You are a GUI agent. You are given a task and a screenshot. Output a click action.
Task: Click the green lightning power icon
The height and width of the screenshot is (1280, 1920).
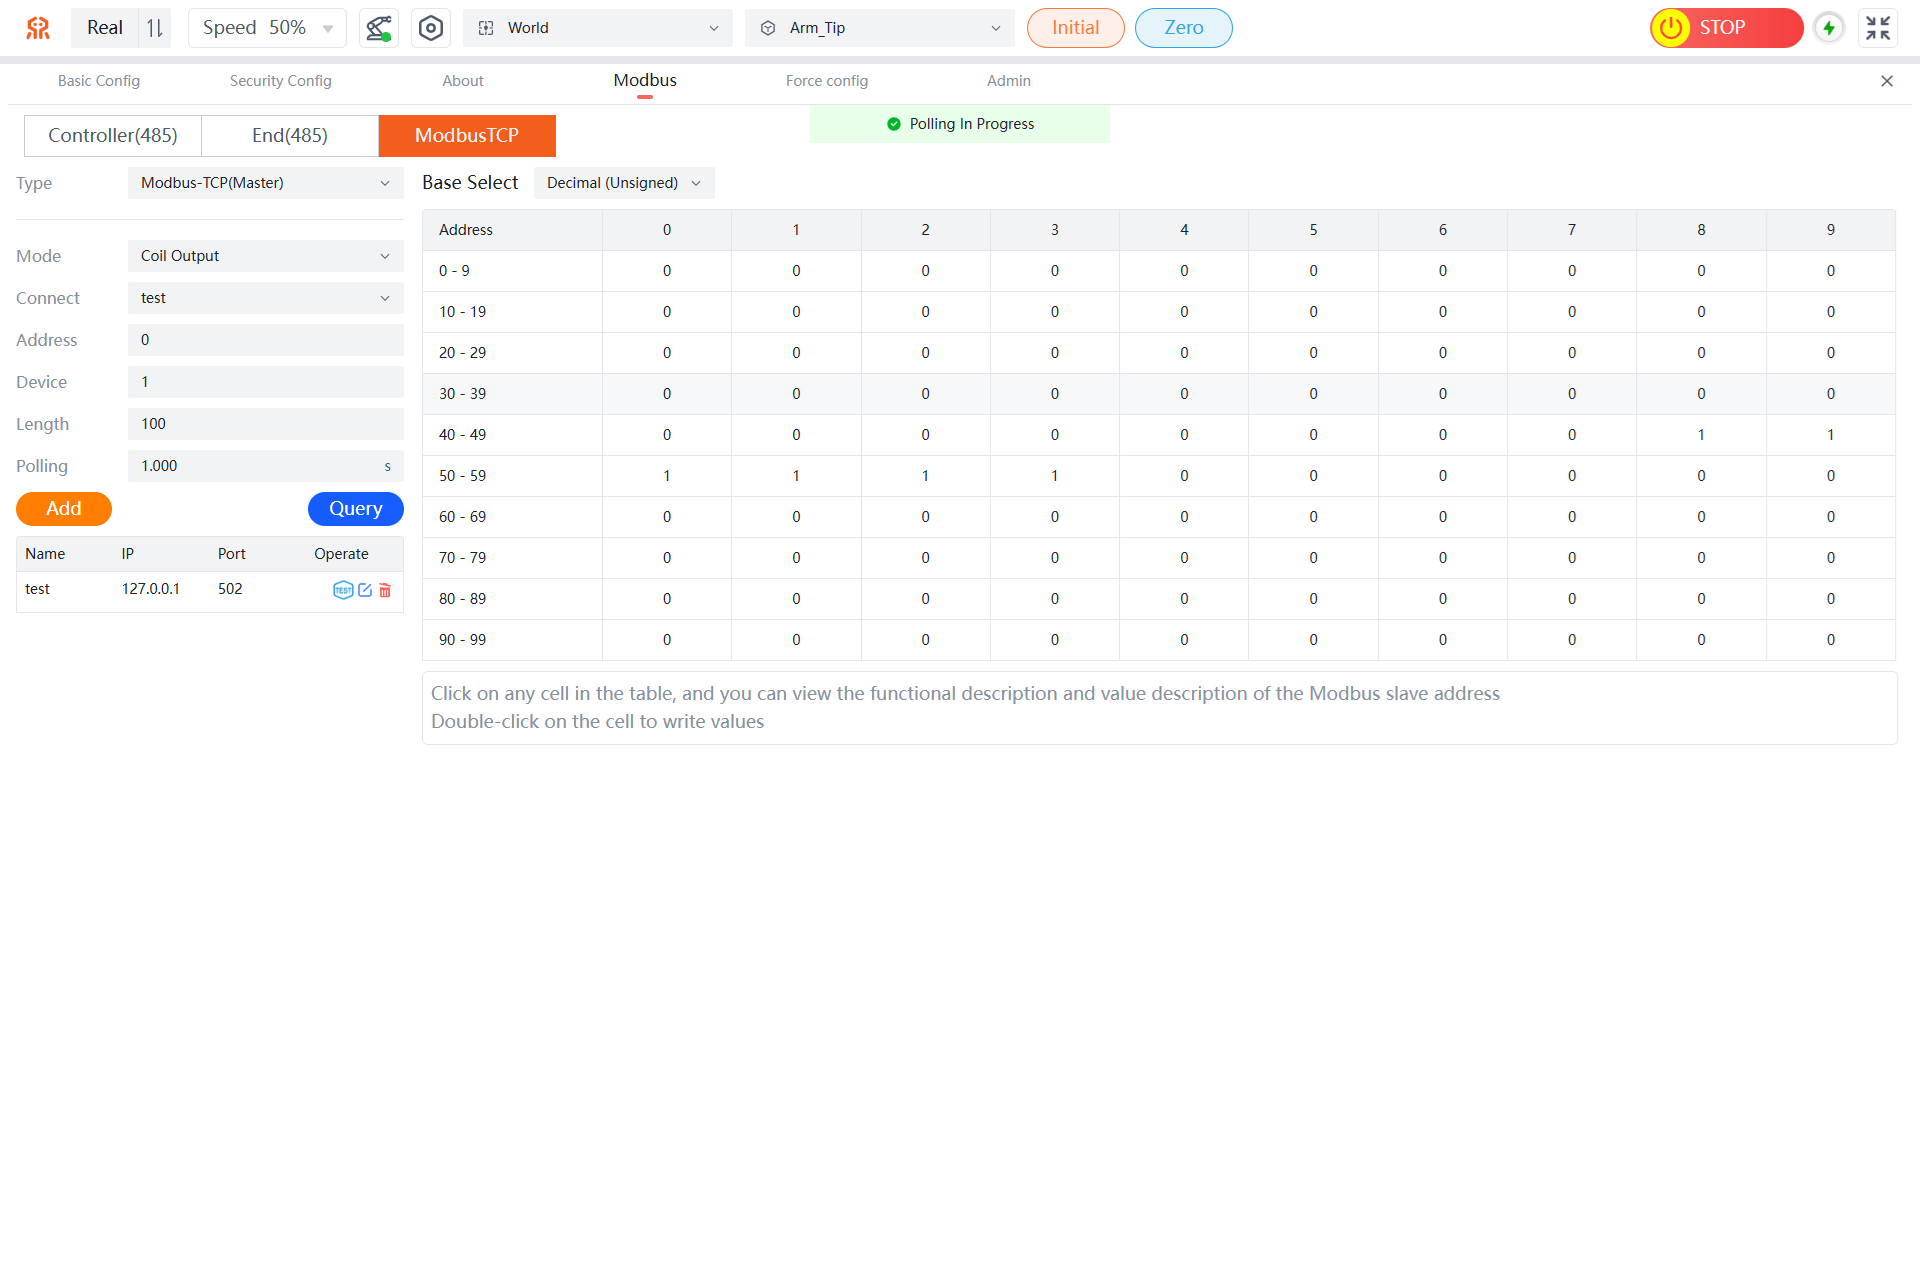point(1829,28)
